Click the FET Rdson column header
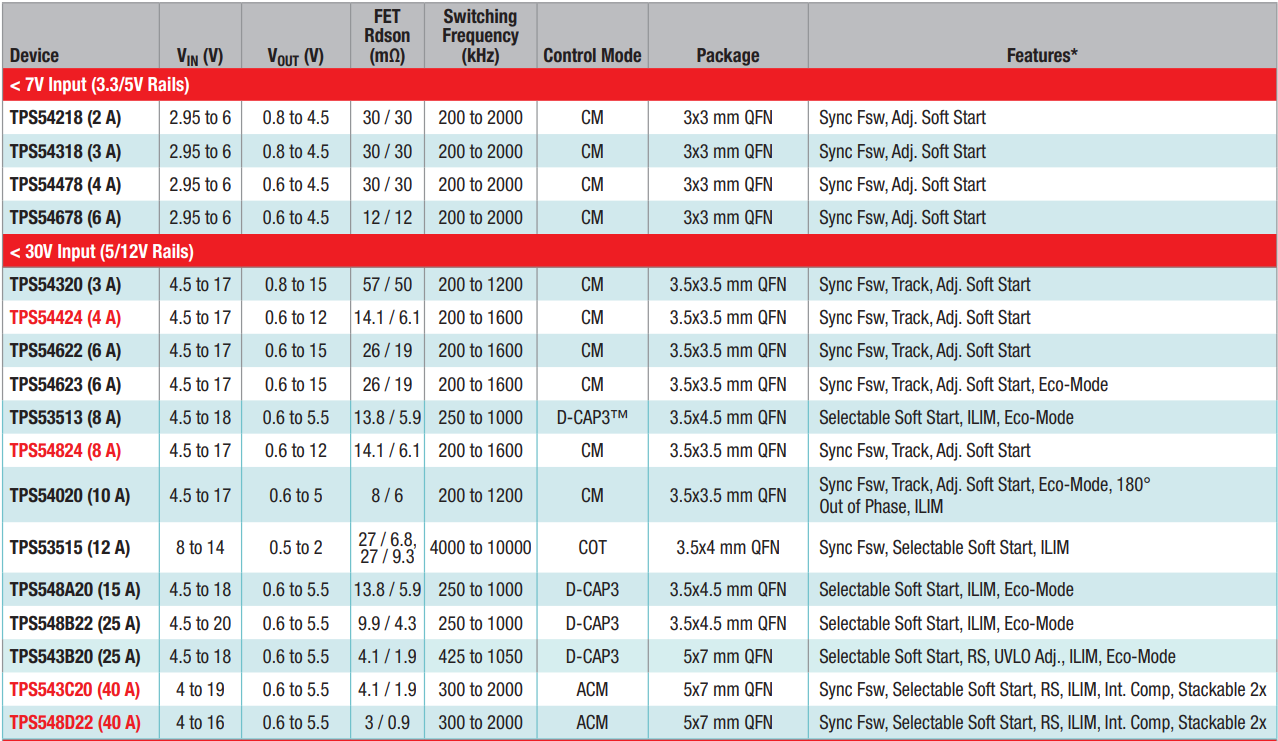 pos(387,36)
